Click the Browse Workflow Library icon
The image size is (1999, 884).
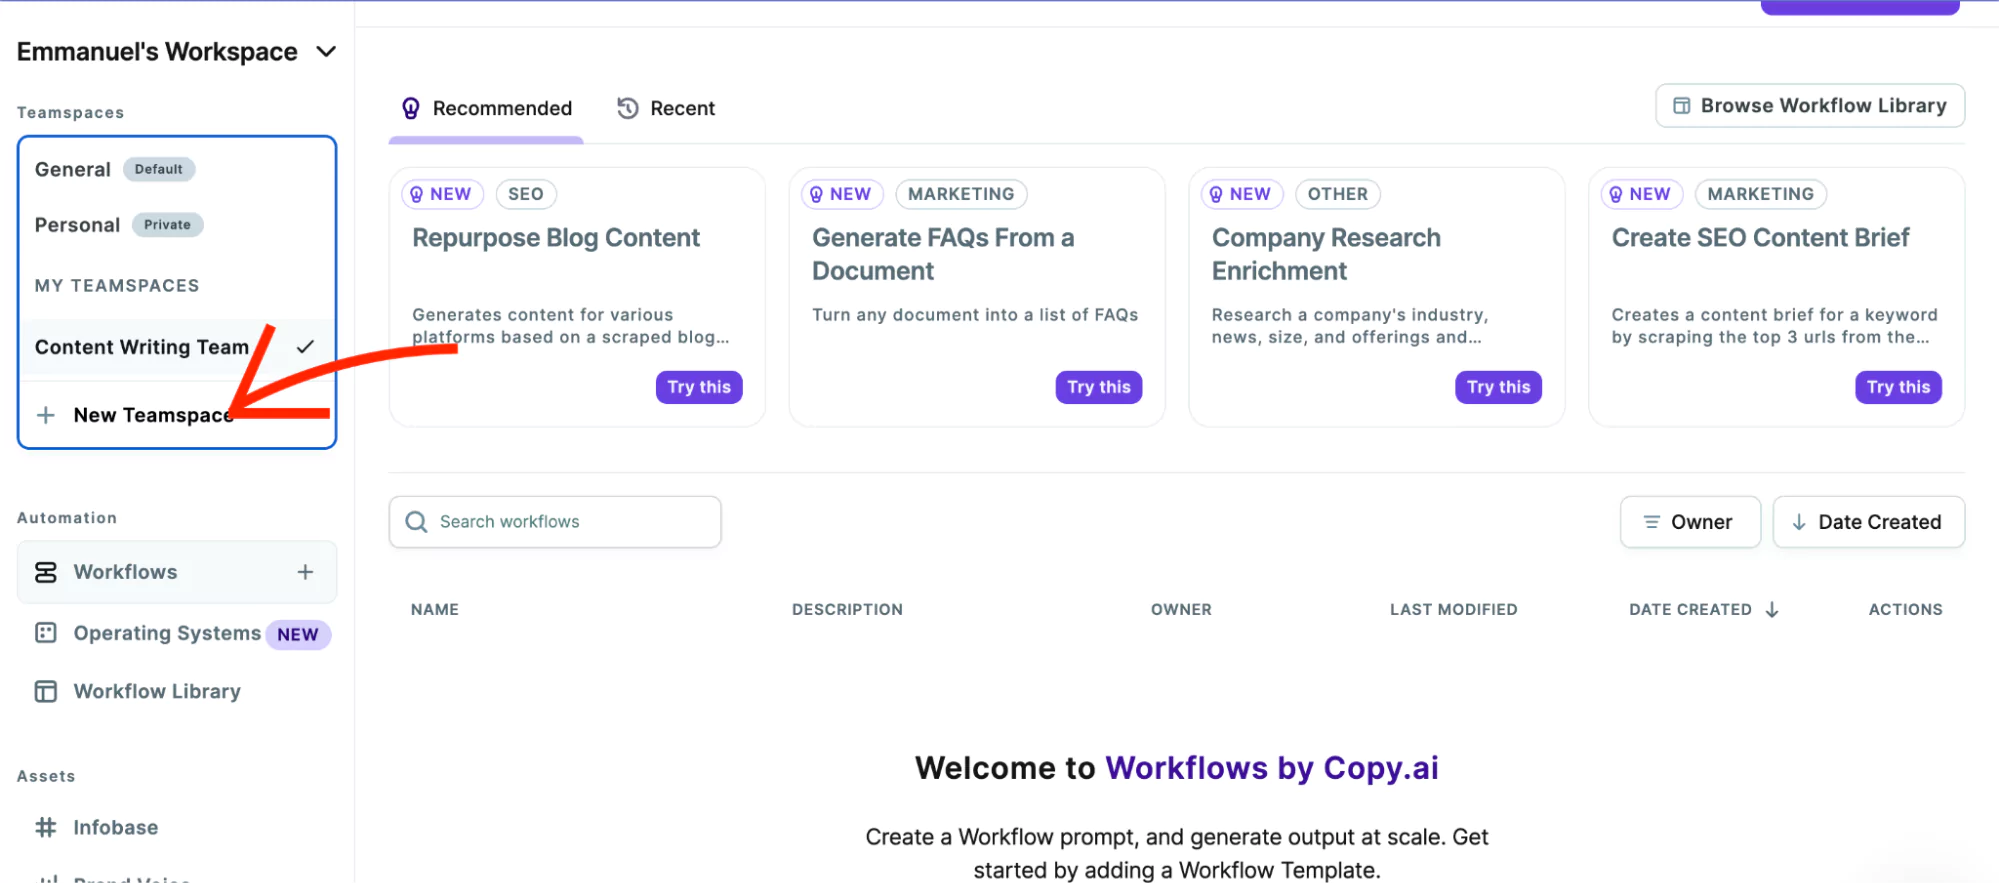click(1682, 106)
